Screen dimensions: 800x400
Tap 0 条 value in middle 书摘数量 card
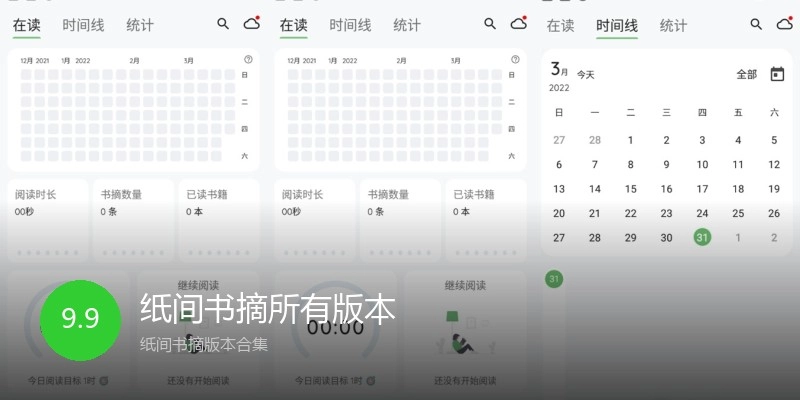click(376, 211)
